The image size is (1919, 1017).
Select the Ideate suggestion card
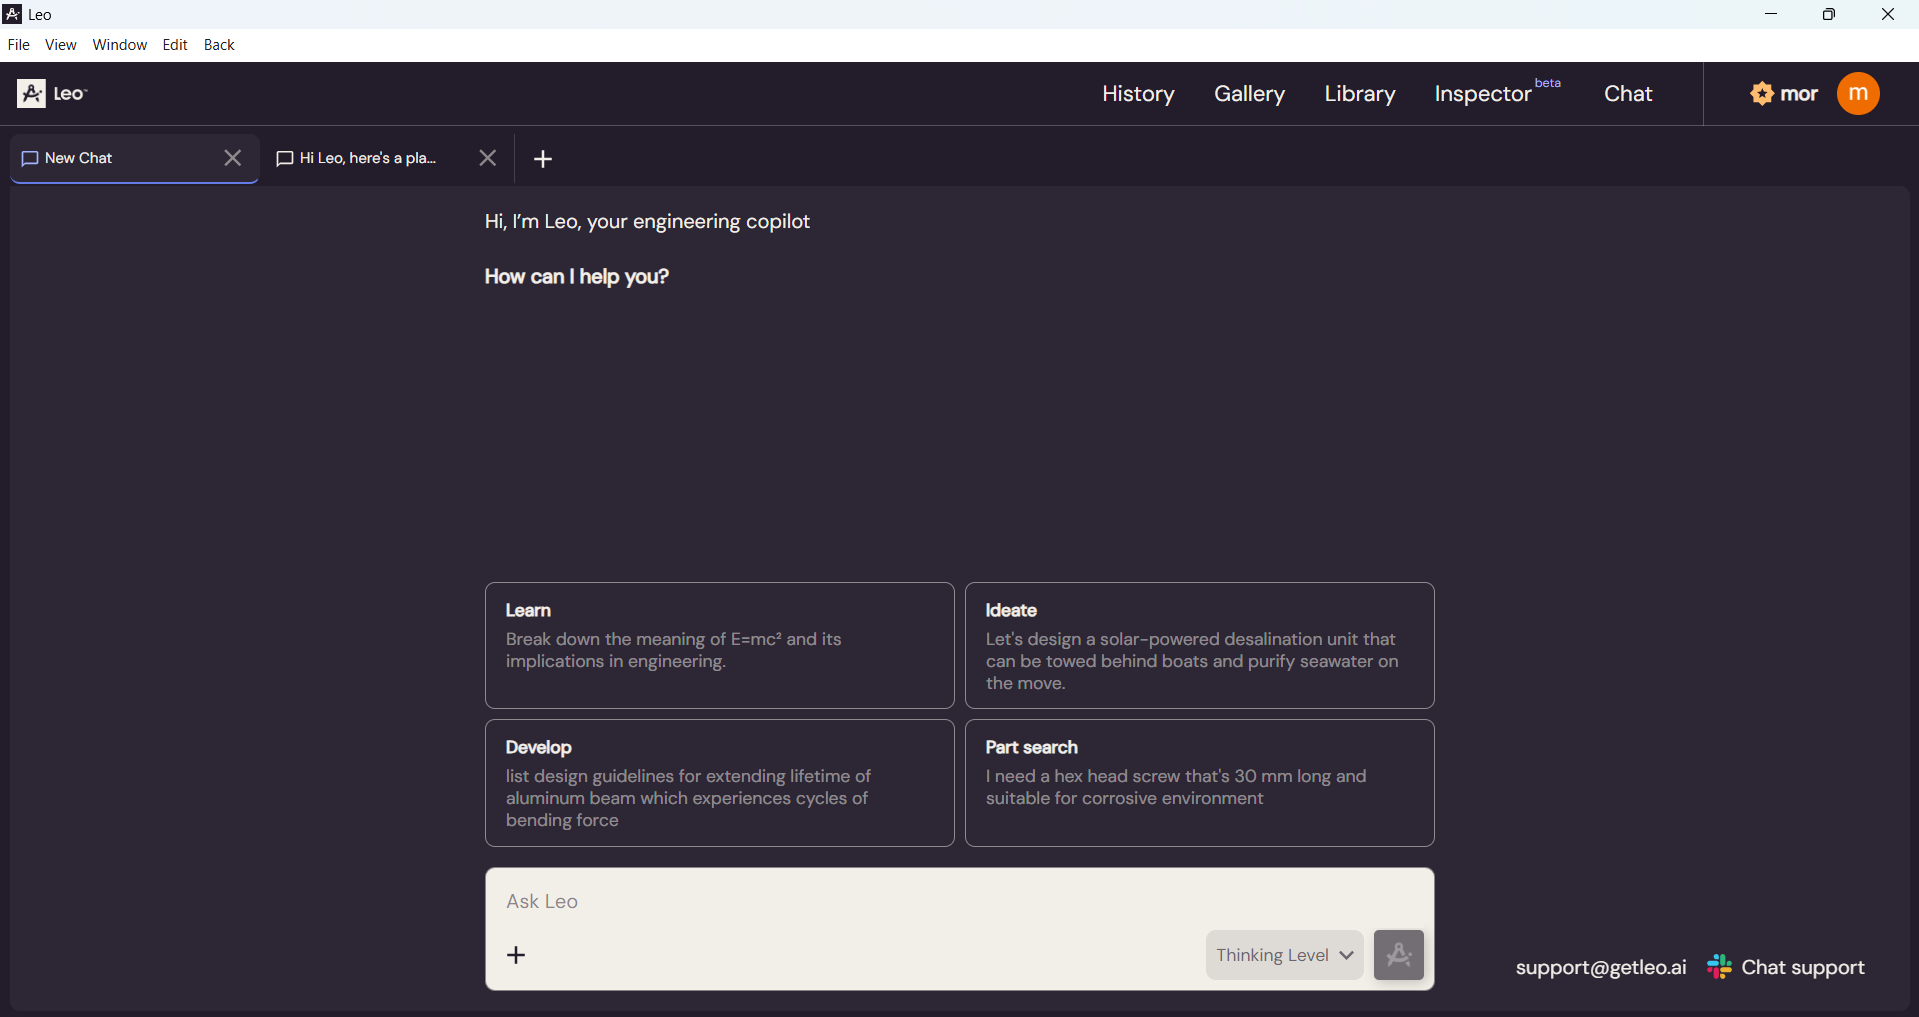click(x=1199, y=645)
